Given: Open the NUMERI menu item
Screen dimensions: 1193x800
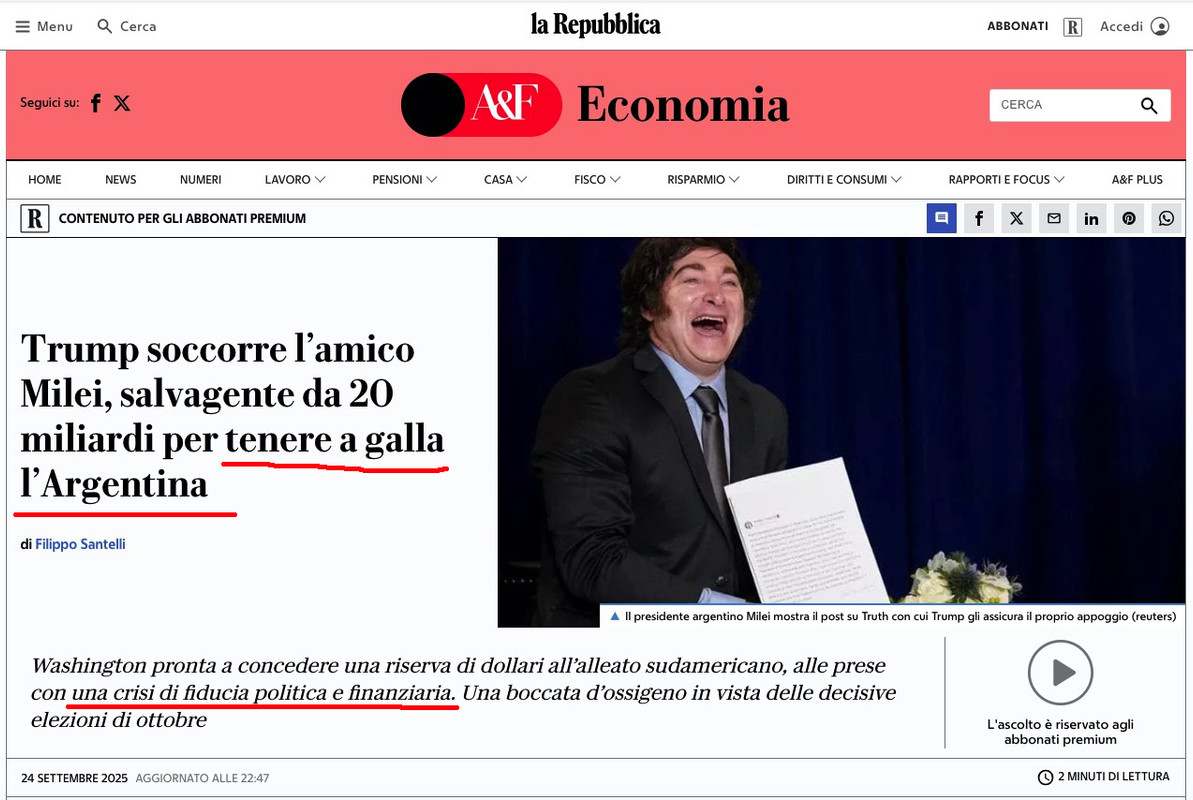Looking at the screenshot, I should [x=201, y=180].
